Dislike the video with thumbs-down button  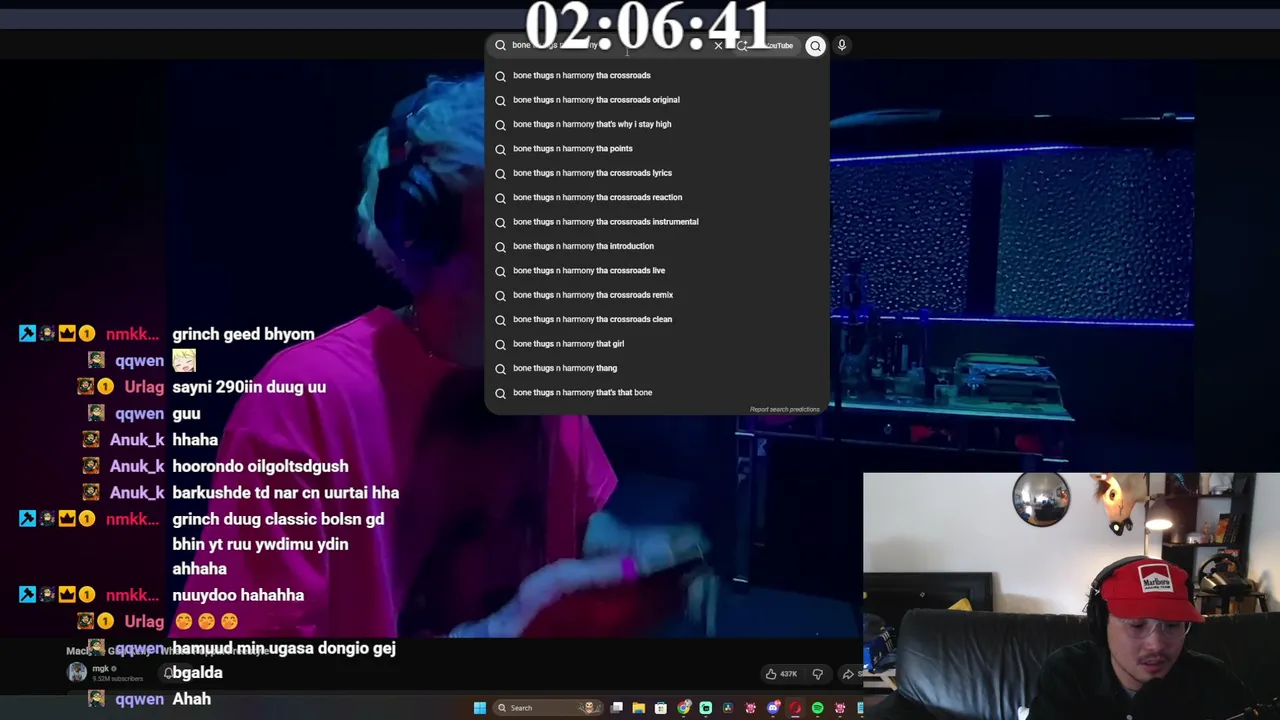817,674
